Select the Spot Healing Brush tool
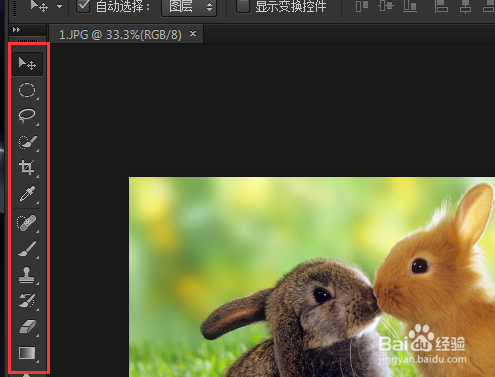Image resolution: width=495 pixels, height=377 pixels. pyautogui.click(x=27, y=223)
